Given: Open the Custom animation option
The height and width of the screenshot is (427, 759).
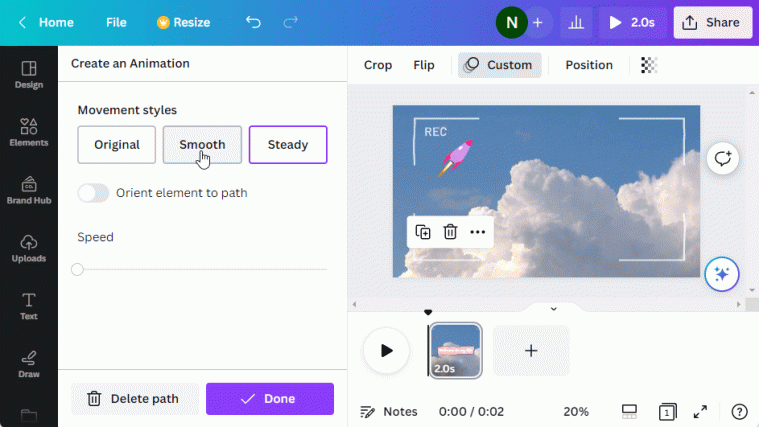Looking at the screenshot, I should pos(500,65).
